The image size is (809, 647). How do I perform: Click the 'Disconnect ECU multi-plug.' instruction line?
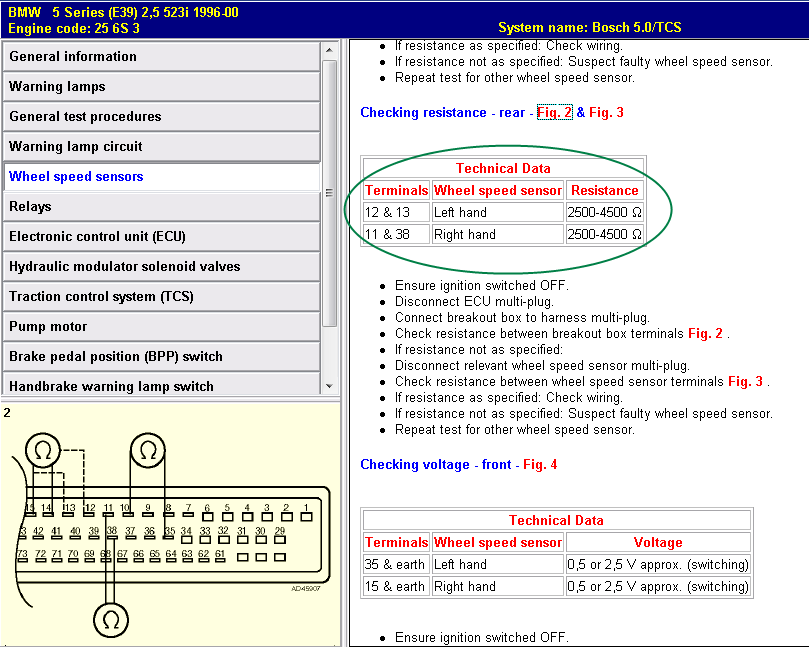474,301
